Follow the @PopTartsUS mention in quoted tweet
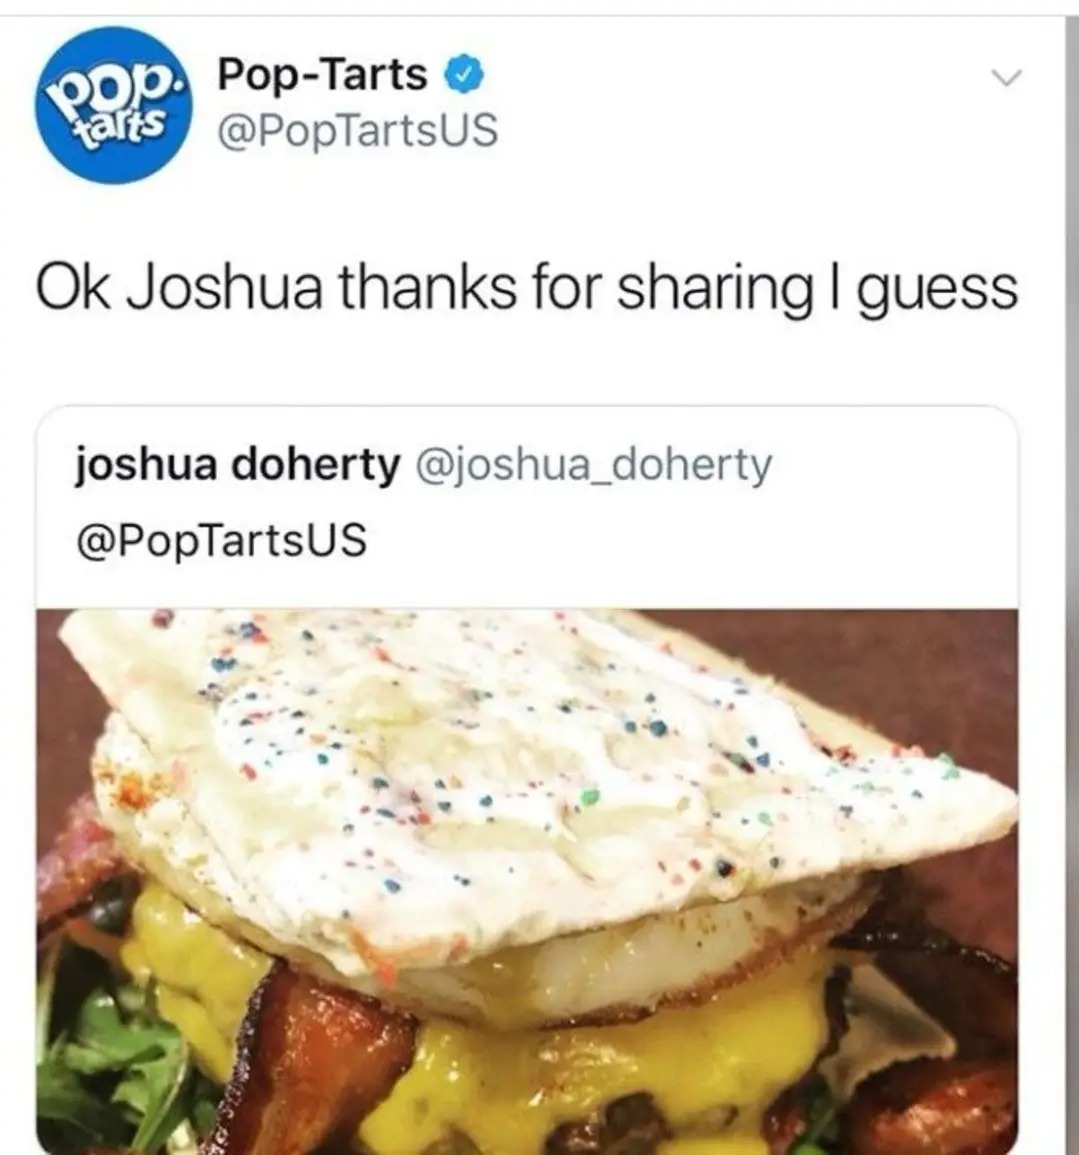The image size is (1079, 1155). [x=221, y=540]
